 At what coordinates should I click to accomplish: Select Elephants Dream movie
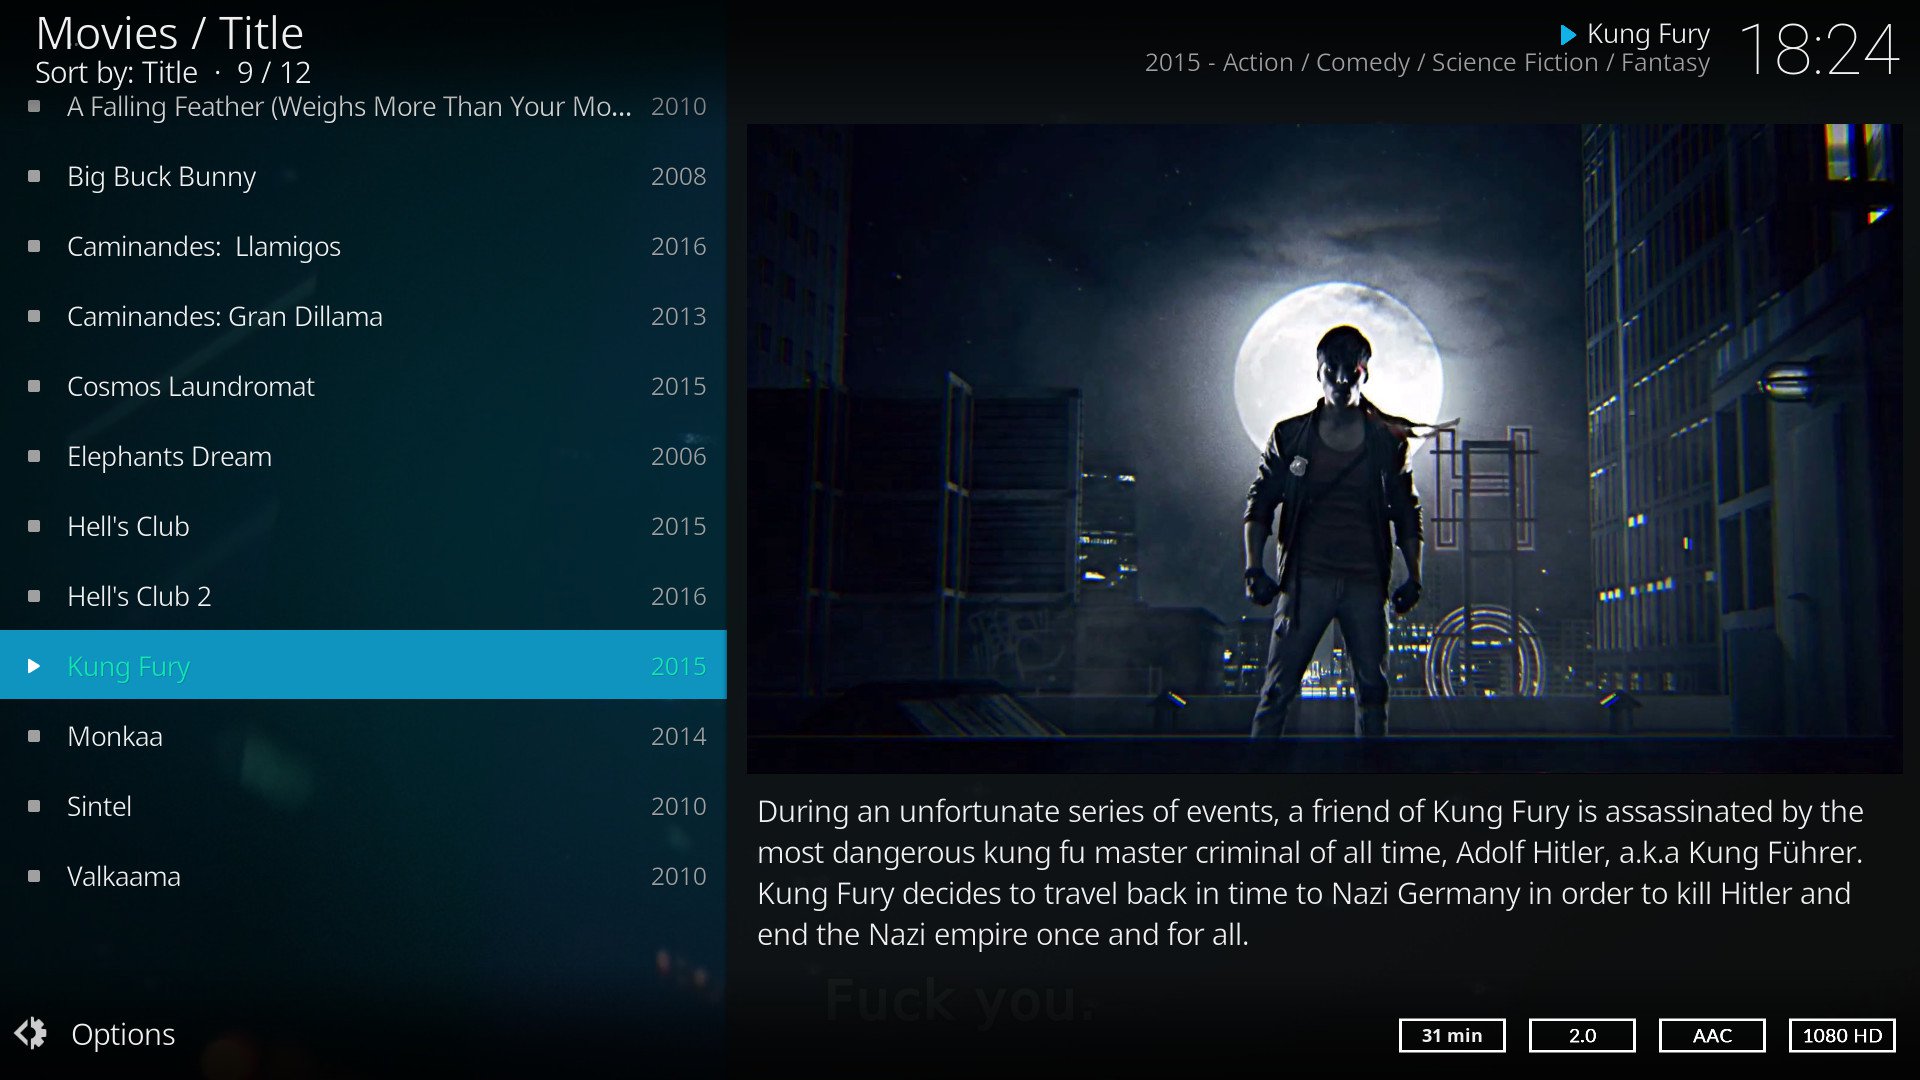(x=363, y=456)
